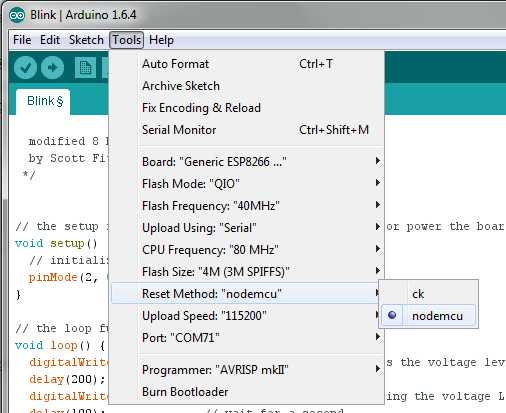
Task: Open the Programmer "AVRISP mkII" submenu
Action: (x=247, y=370)
